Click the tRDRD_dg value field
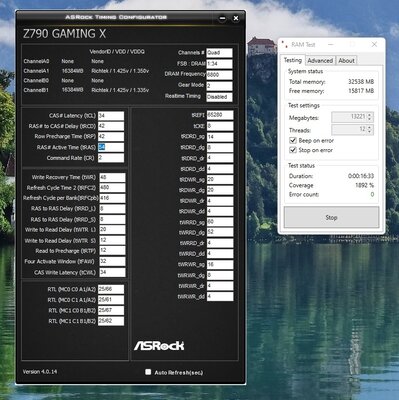399x400 pixels. point(220,147)
